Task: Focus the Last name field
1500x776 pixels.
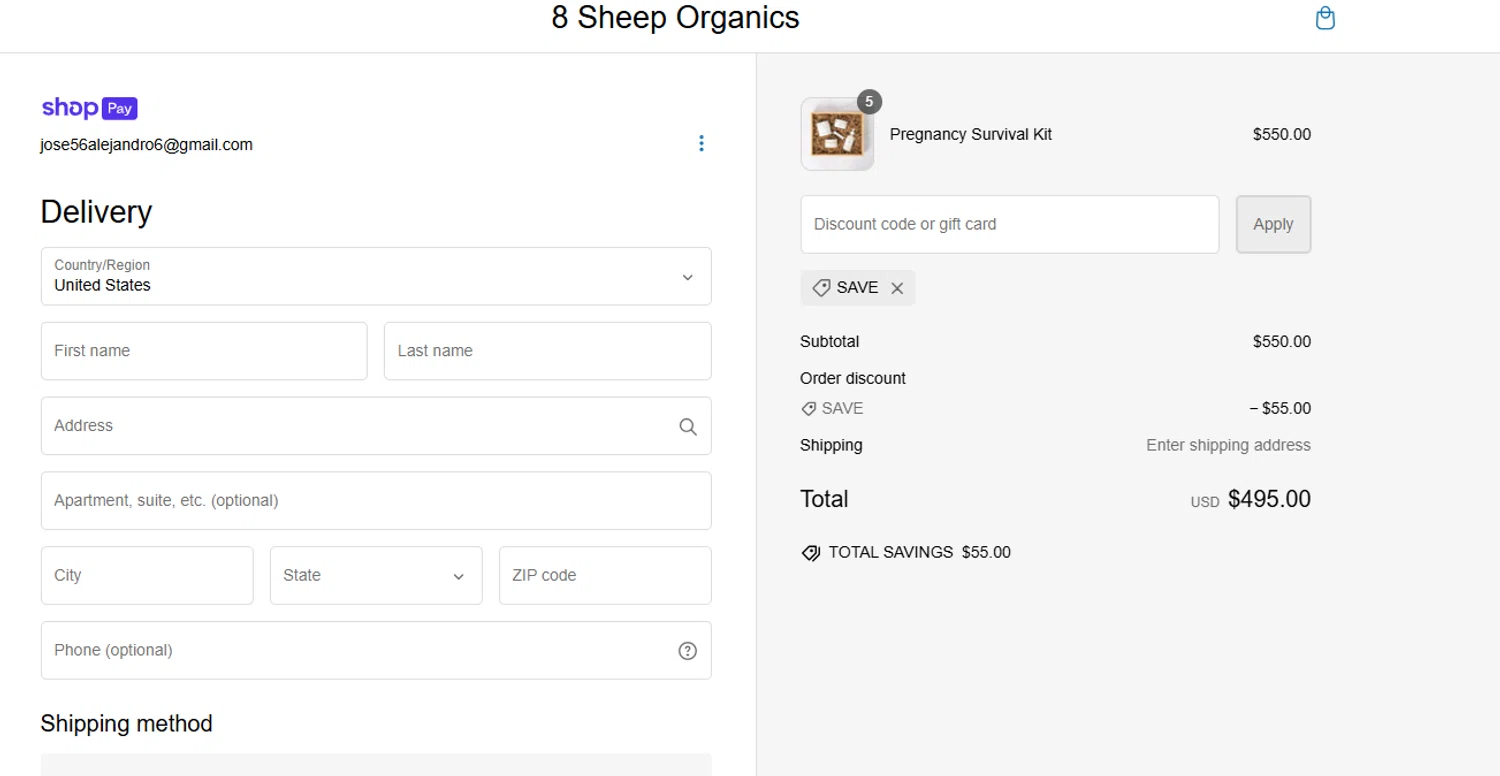Action: pyautogui.click(x=548, y=351)
